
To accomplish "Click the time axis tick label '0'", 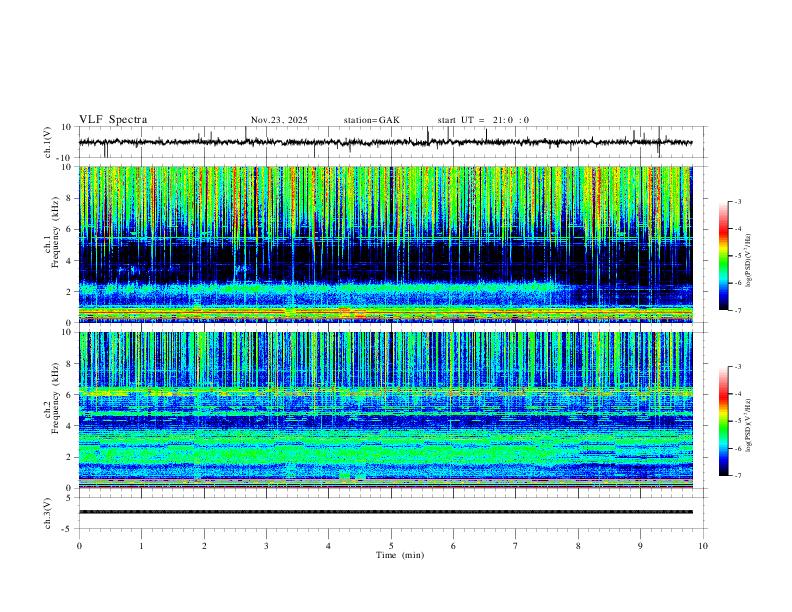I will (79, 546).
